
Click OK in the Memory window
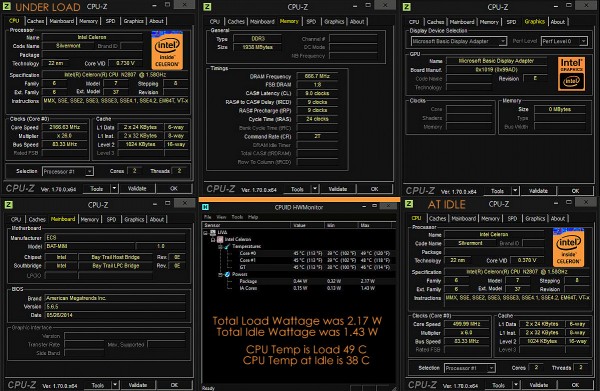click(374, 189)
